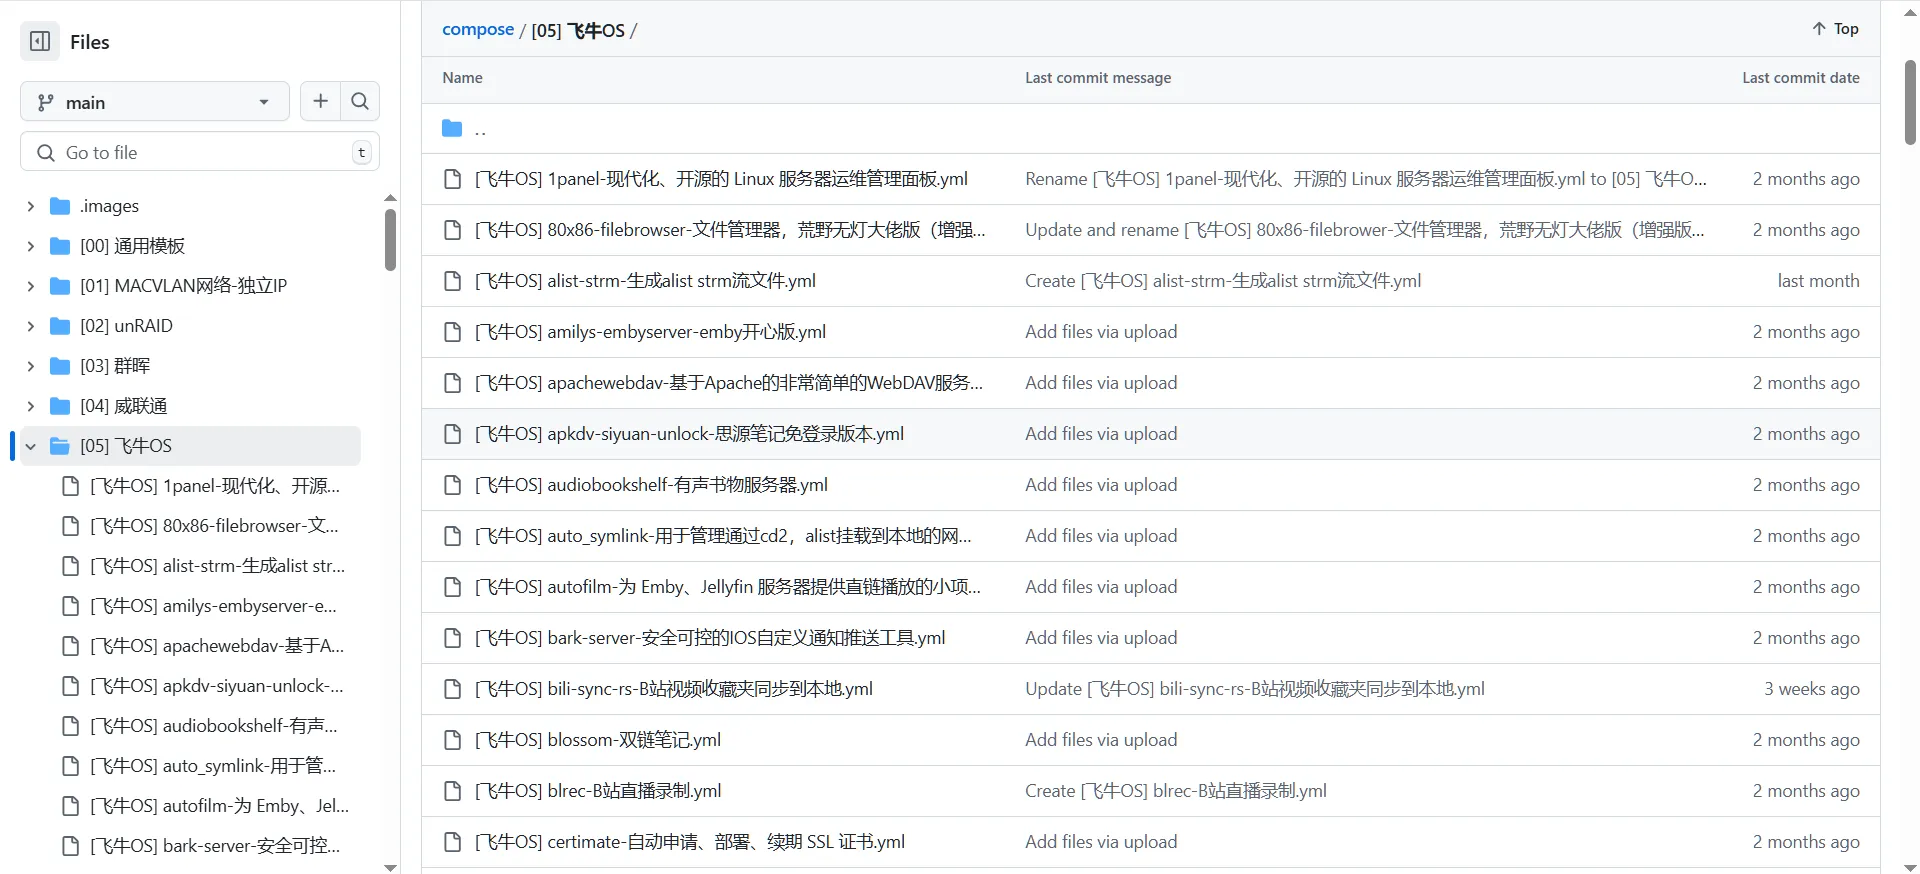Open the search magnifier button
The image size is (1920, 874).
tap(360, 101)
